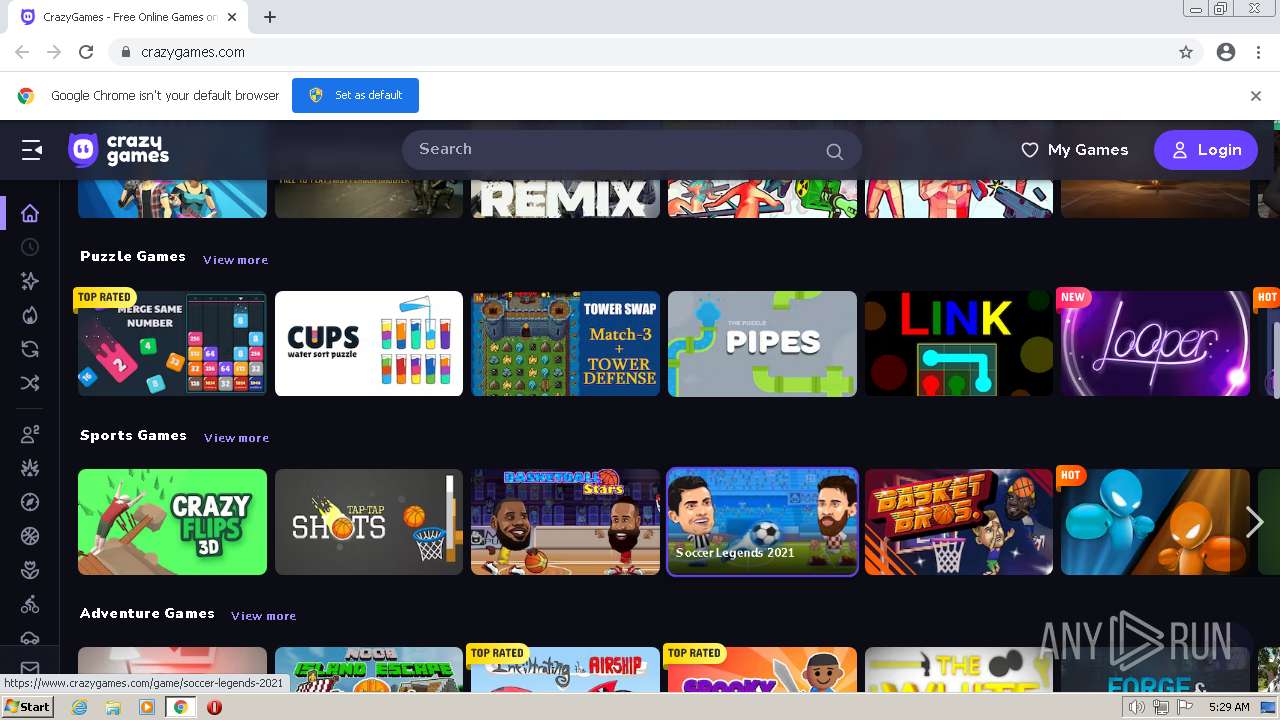Viewport: 1280px width, 720px height.
Task: Open Chrome three-dot menu
Action: (1258, 52)
